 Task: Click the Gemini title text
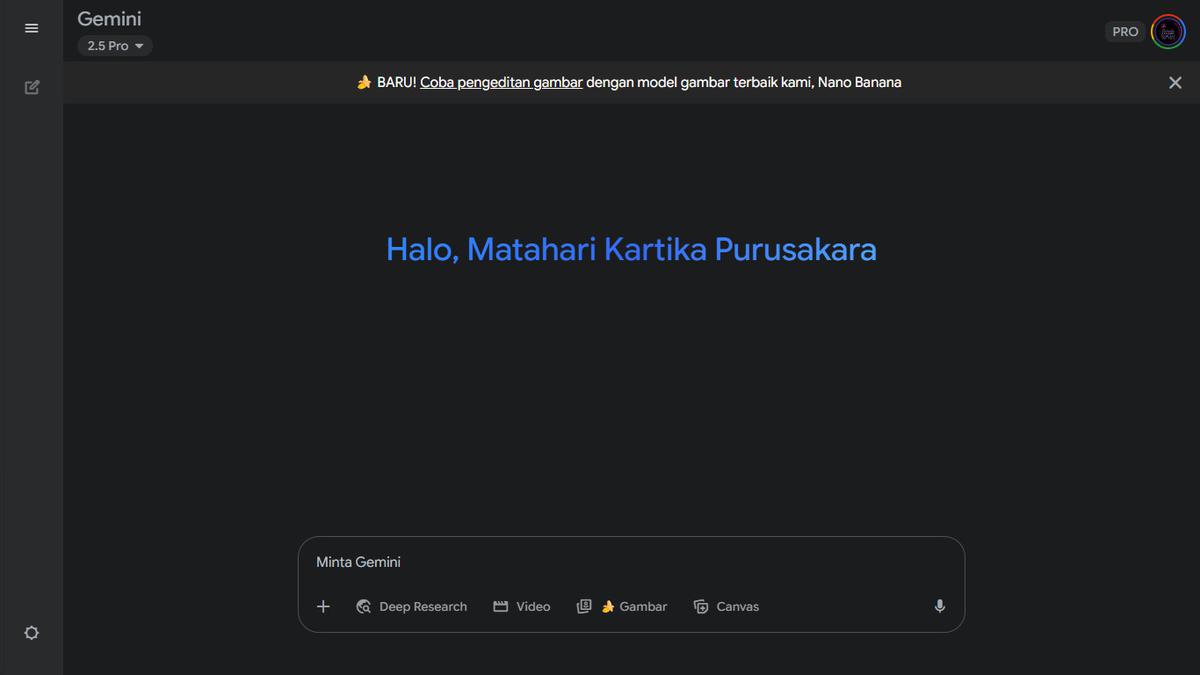pos(109,19)
